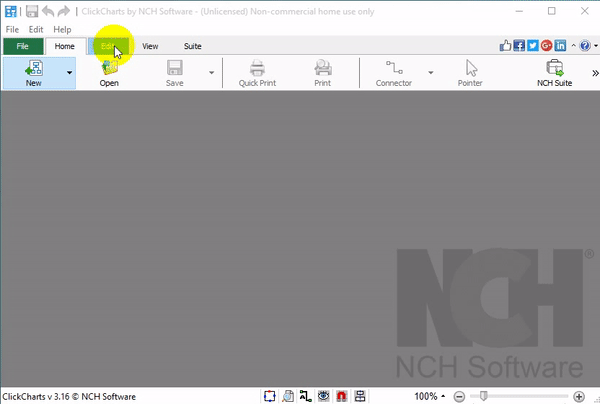The height and width of the screenshot is (404, 600).
Task: Click the undo arrow in title bar
Action: (48, 11)
